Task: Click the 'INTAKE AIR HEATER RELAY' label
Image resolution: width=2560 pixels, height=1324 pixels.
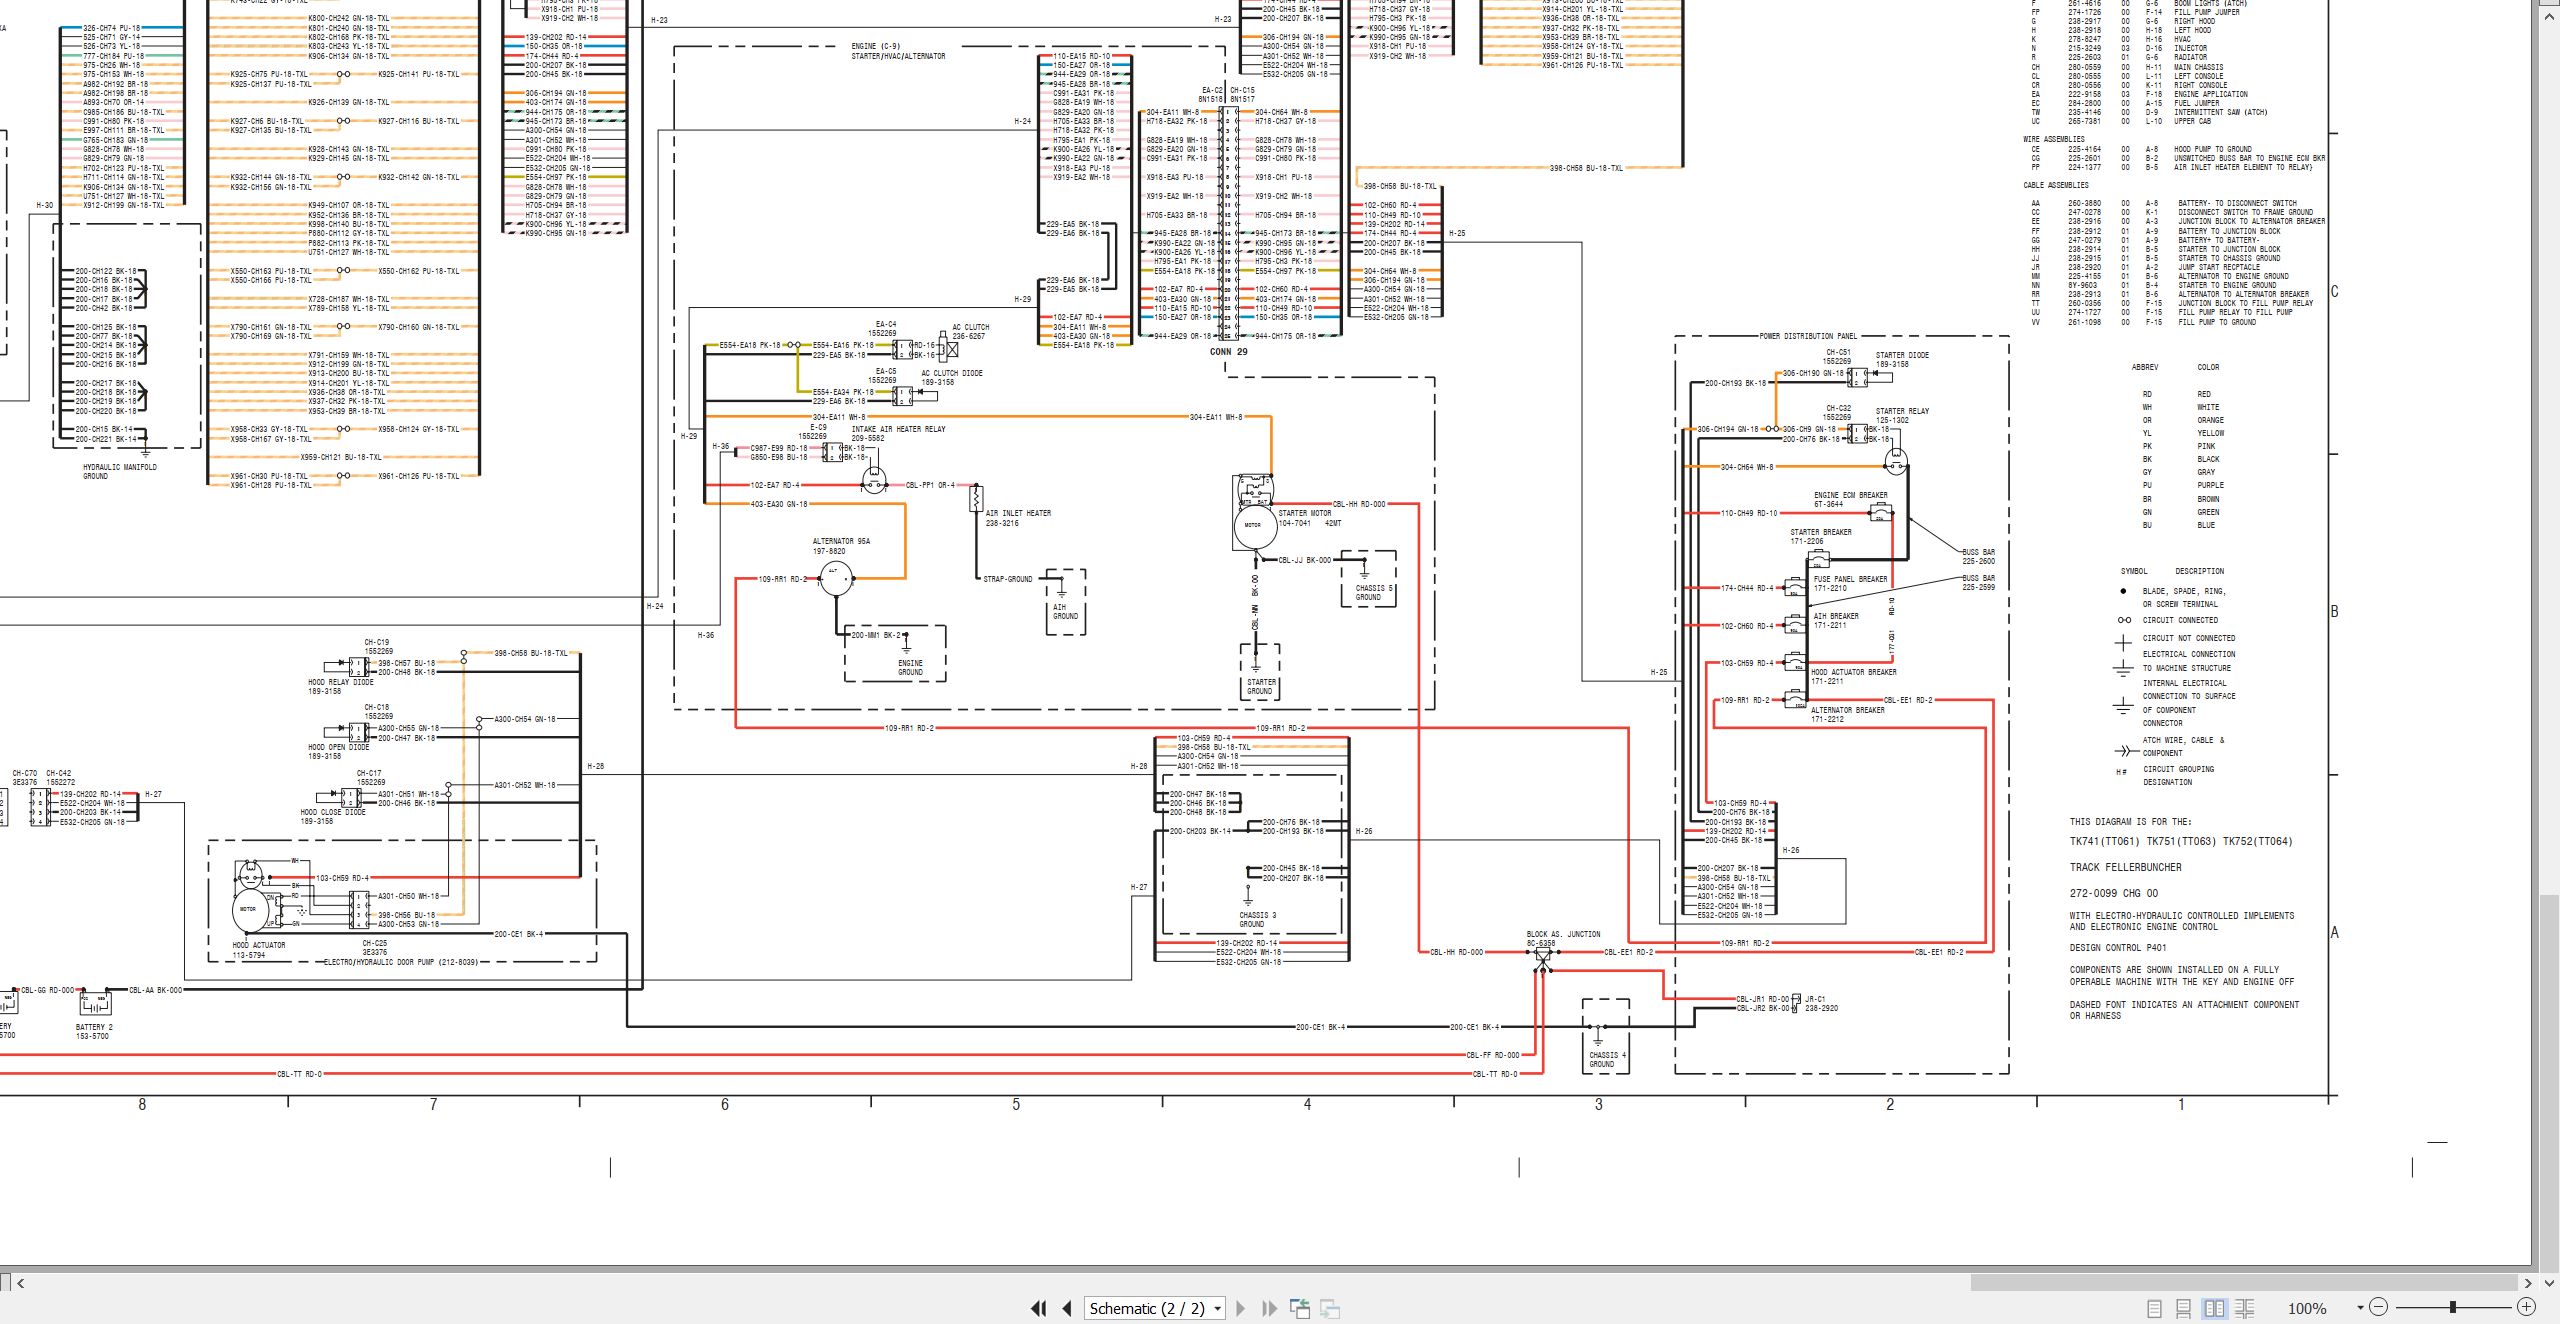Action: coord(898,429)
